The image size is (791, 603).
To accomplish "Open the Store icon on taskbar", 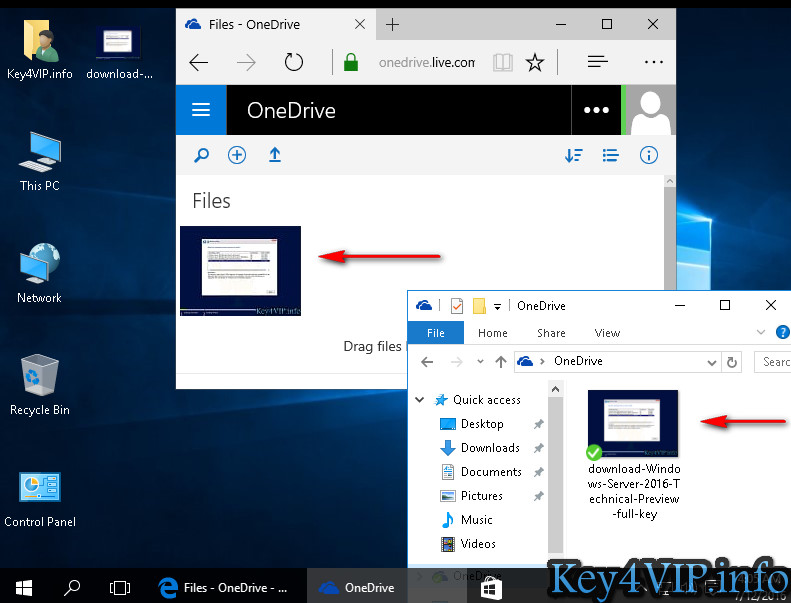I will tap(491, 588).
